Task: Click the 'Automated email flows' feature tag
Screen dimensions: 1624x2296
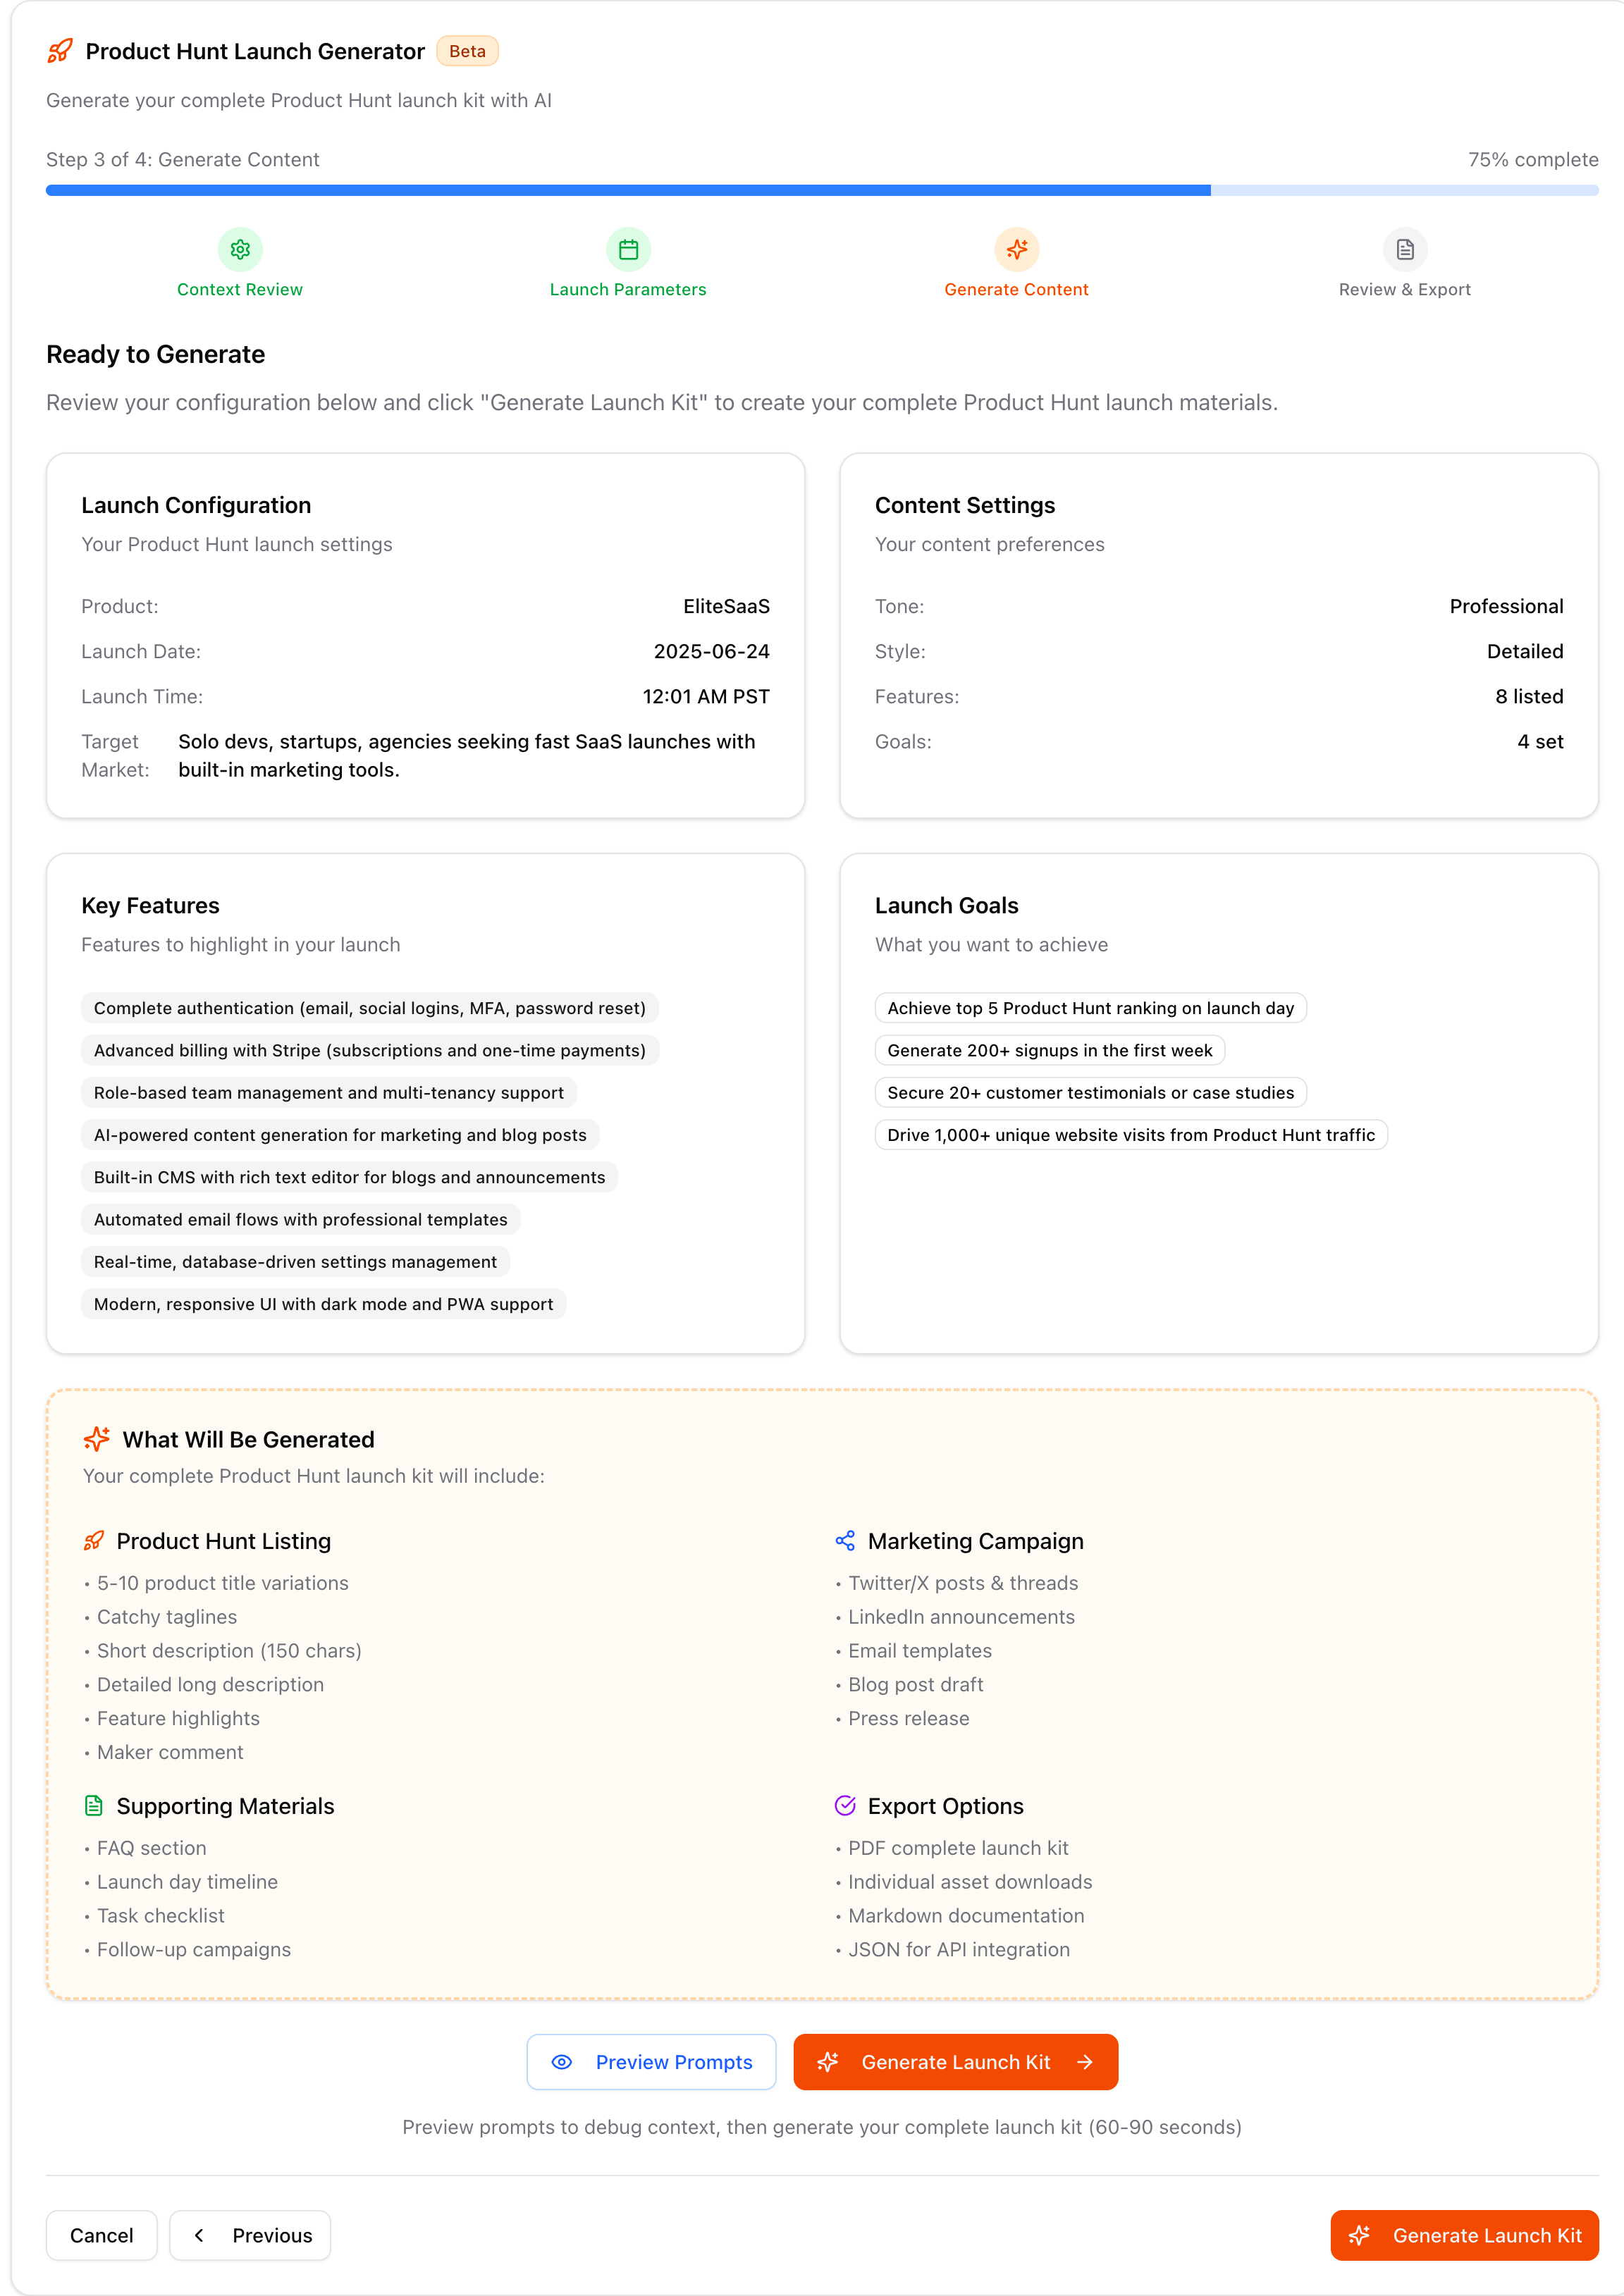Action: tap(300, 1219)
